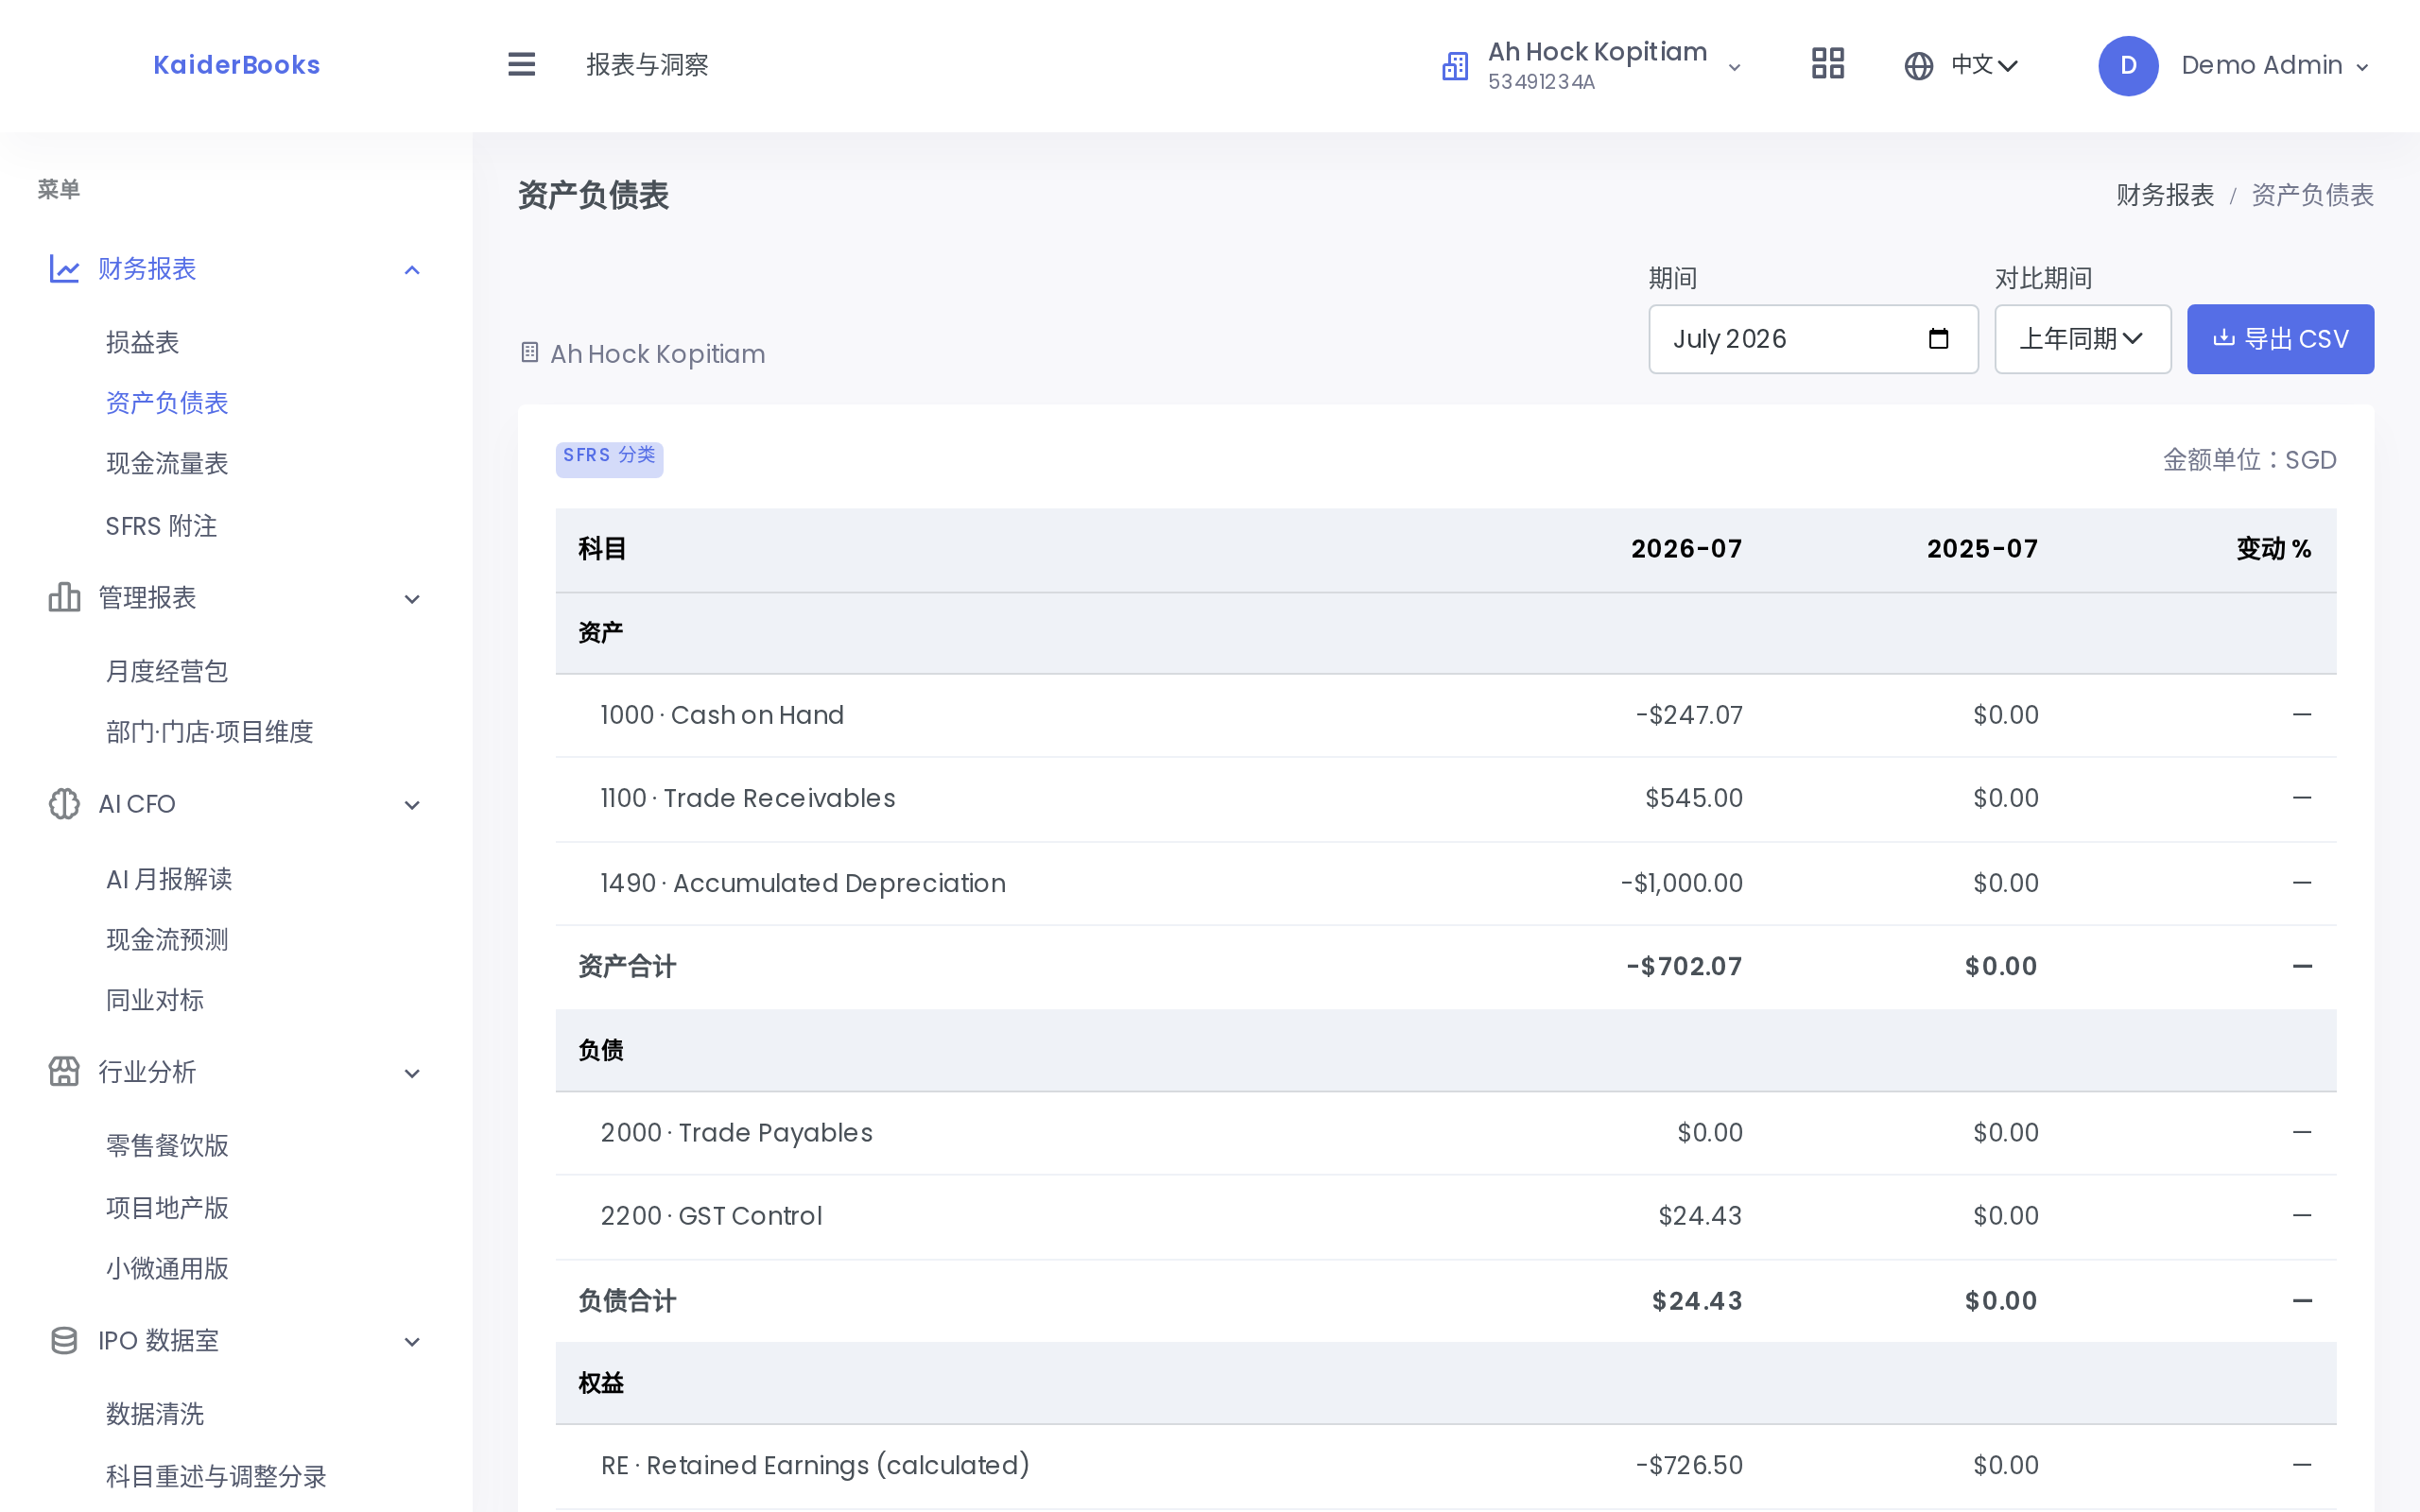The height and width of the screenshot is (1512, 2420).
Task: Click the 财务报表 breadcrumb link
Action: point(2165,195)
